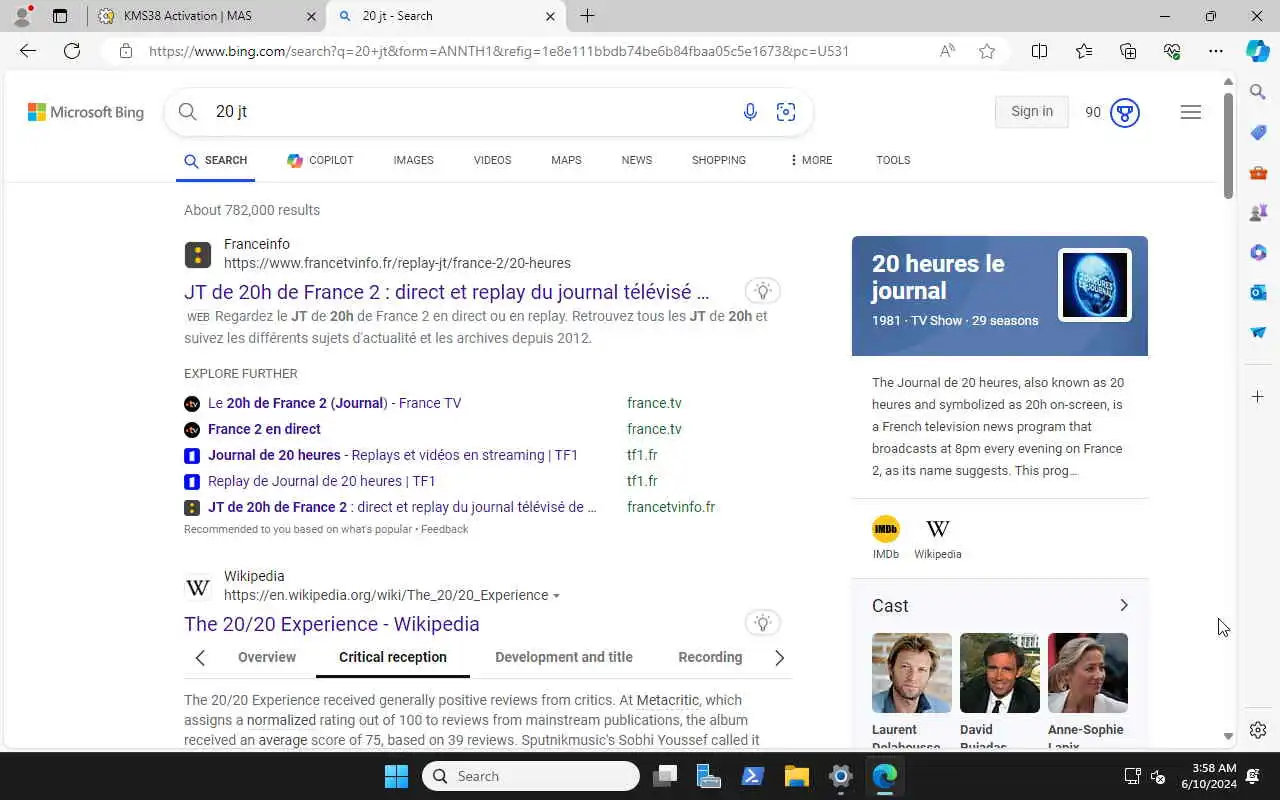Click Laurent Delahousse cast photo
Image resolution: width=1280 pixels, height=800 pixels.
click(912, 673)
